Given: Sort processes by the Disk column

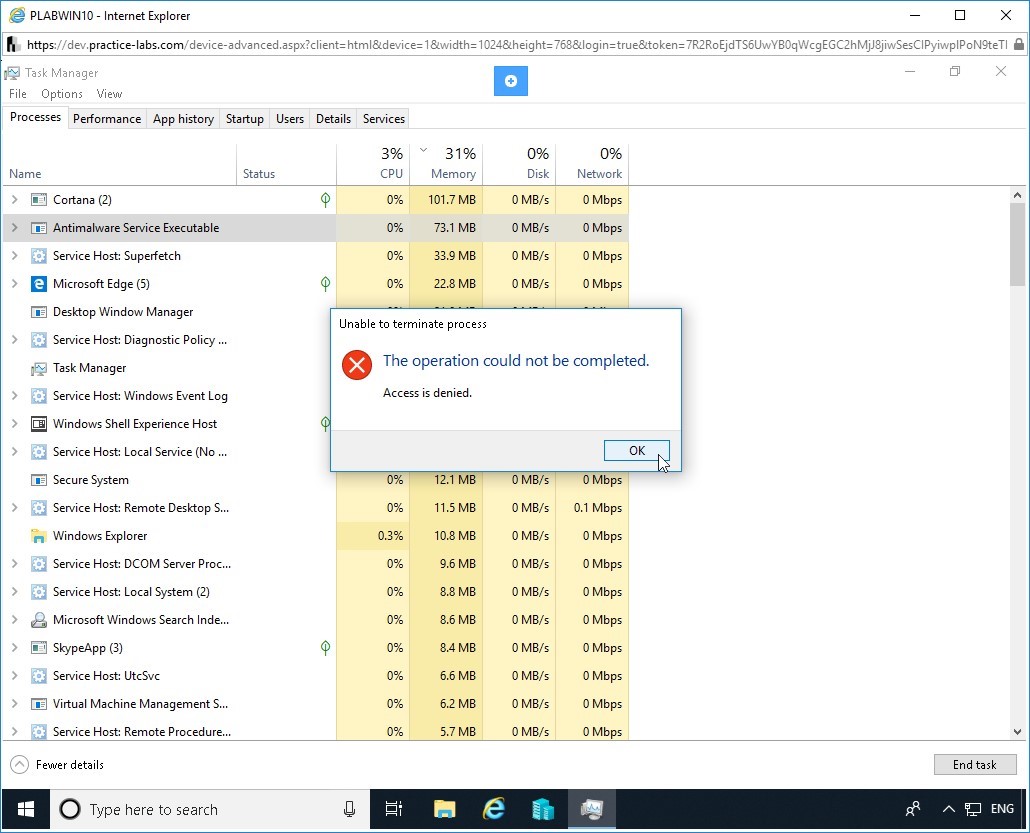Looking at the screenshot, I should tap(519, 164).
